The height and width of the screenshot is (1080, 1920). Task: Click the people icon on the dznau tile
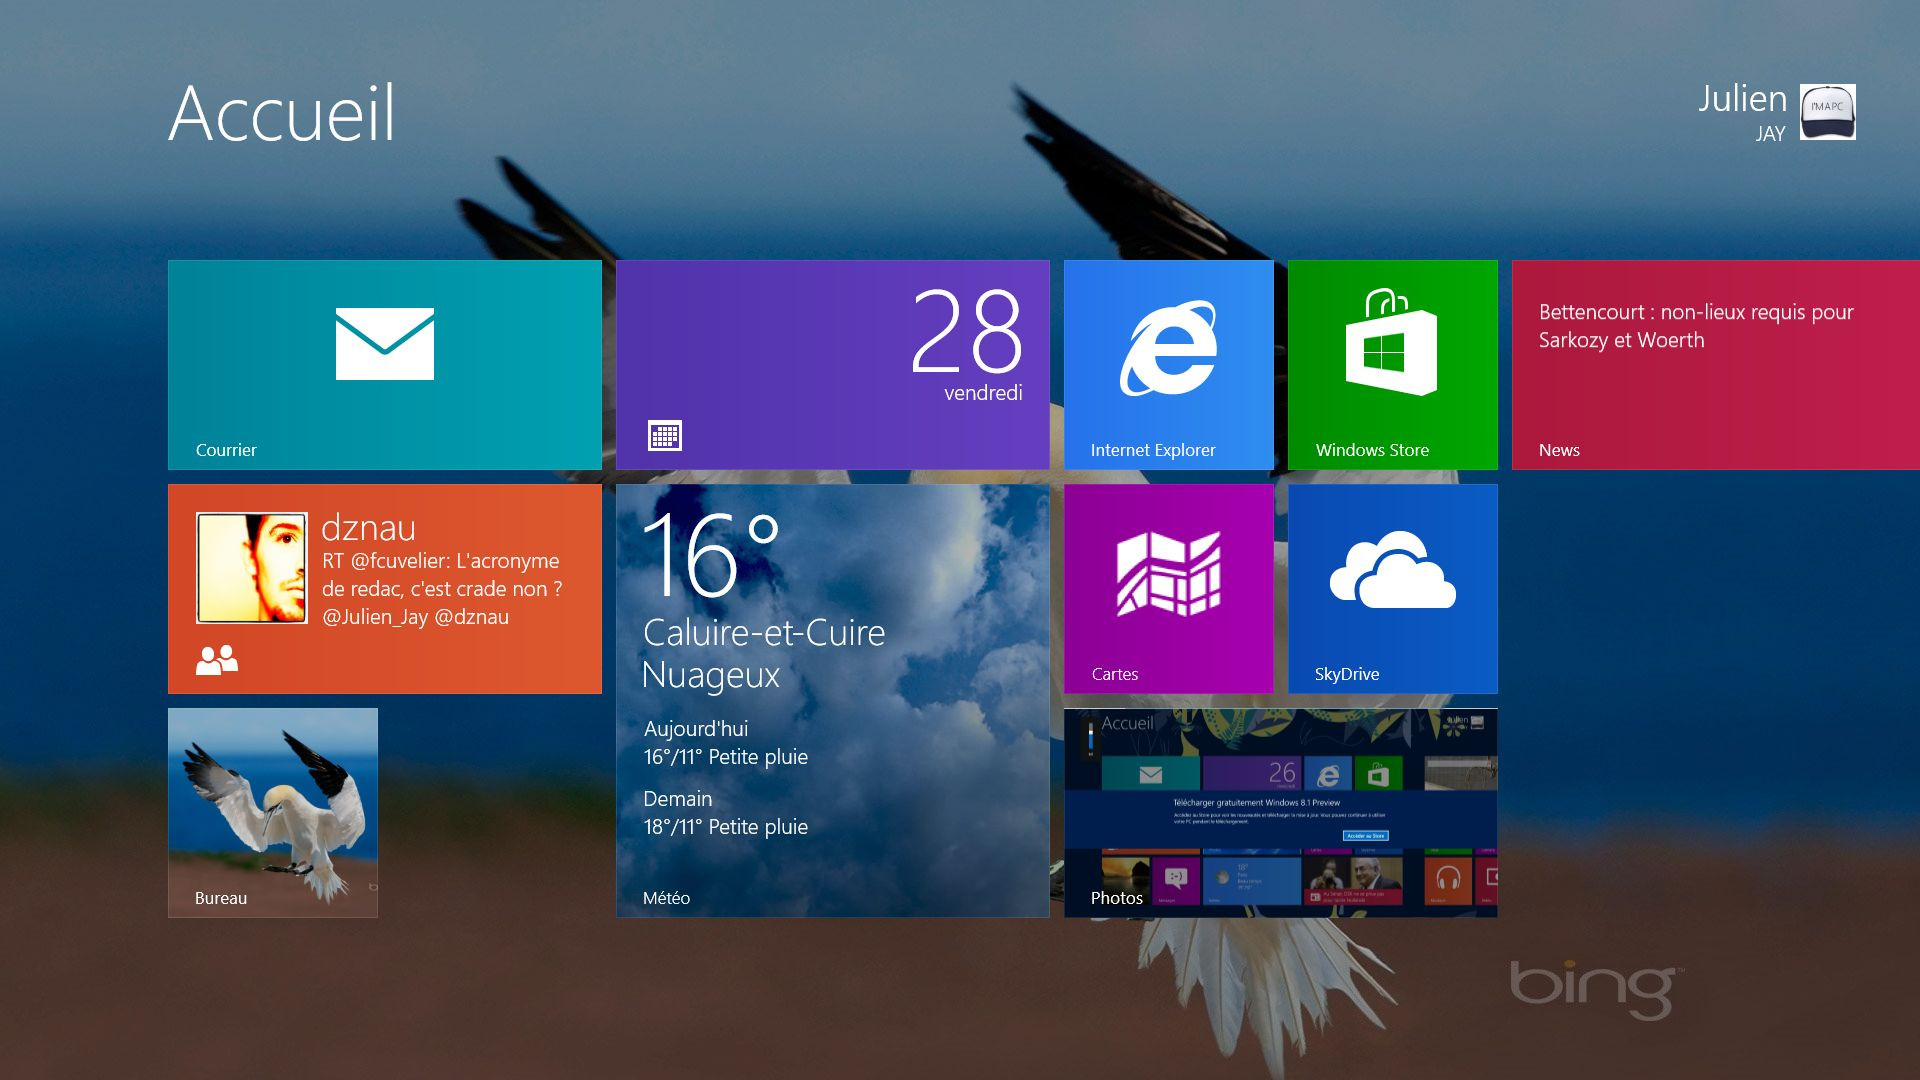point(217,660)
